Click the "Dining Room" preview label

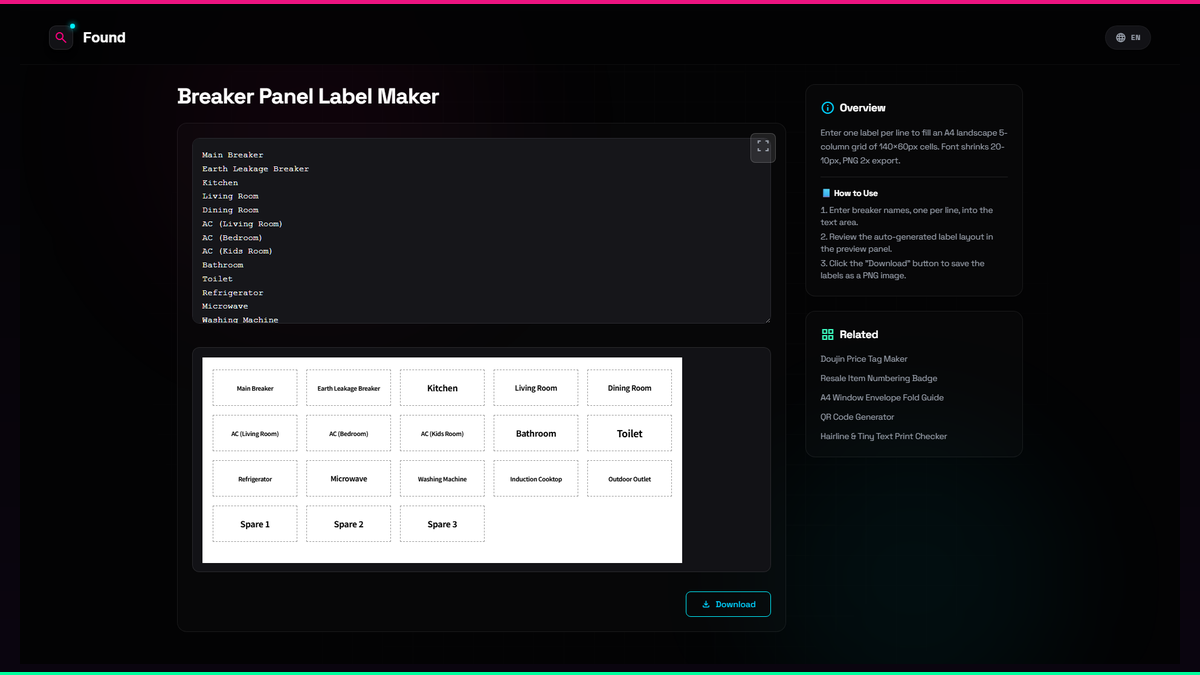tap(629, 388)
